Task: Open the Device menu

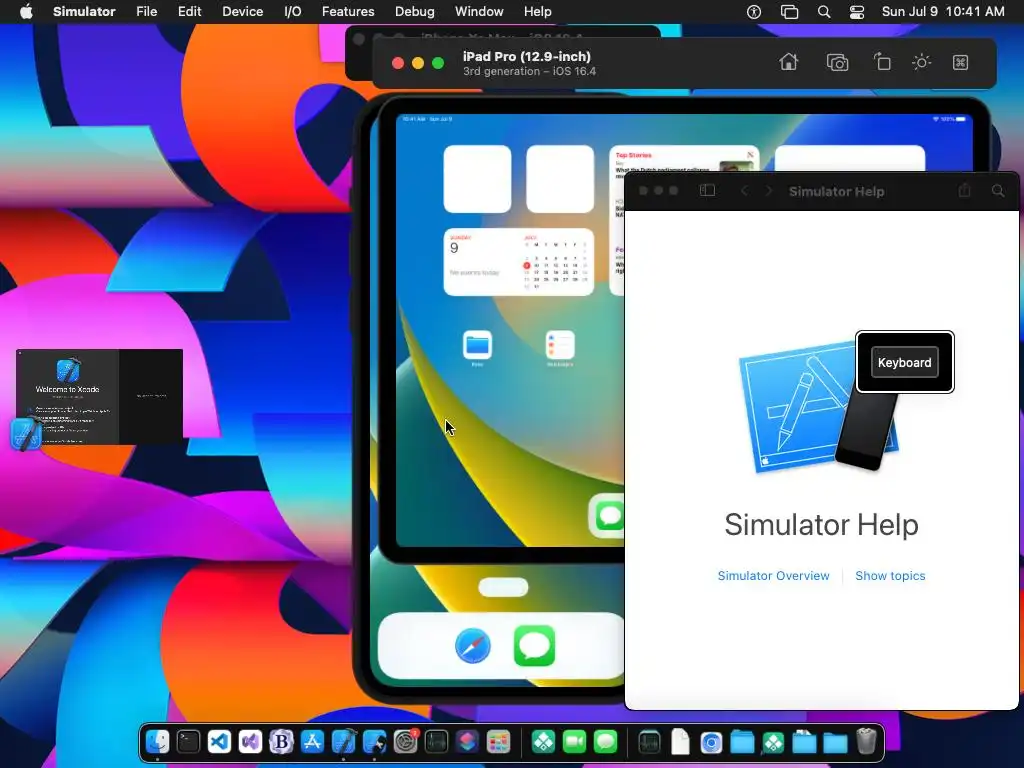Action: pyautogui.click(x=242, y=12)
